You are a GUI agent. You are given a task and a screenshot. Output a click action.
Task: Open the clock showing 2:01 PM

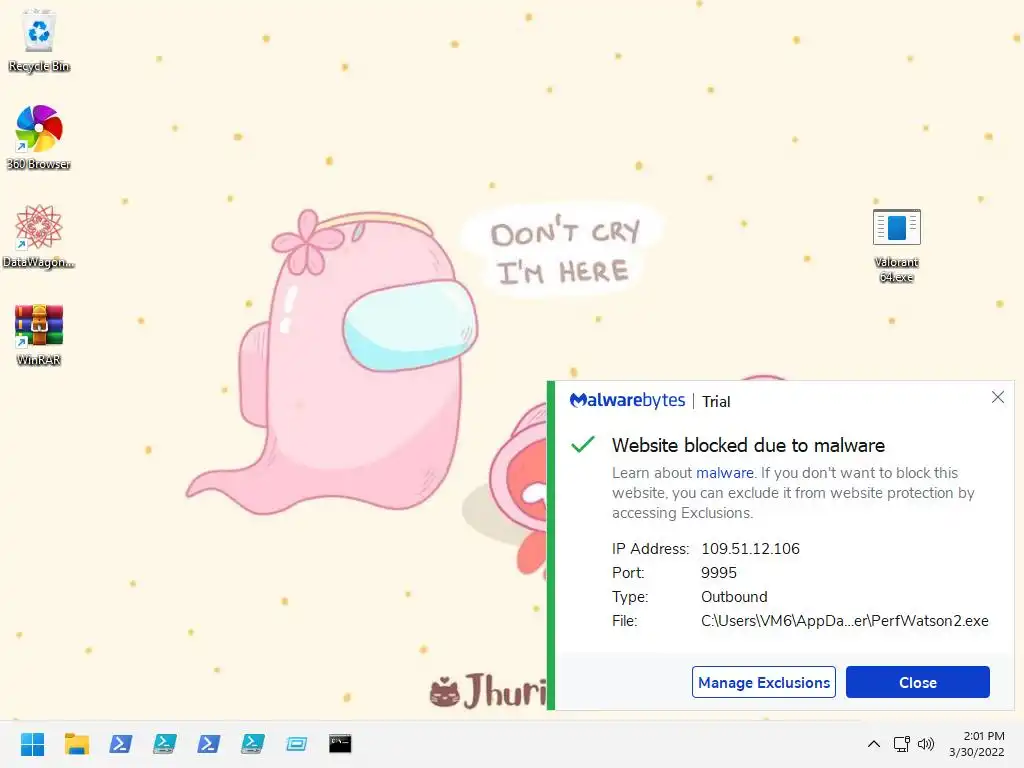[977, 744]
